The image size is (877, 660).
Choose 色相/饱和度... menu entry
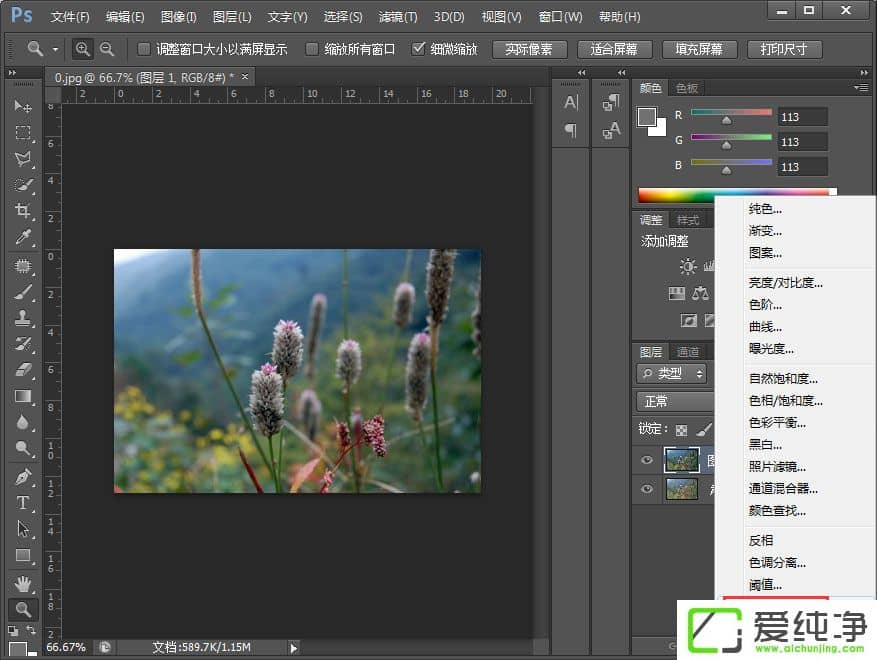pyautogui.click(x=785, y=401)
